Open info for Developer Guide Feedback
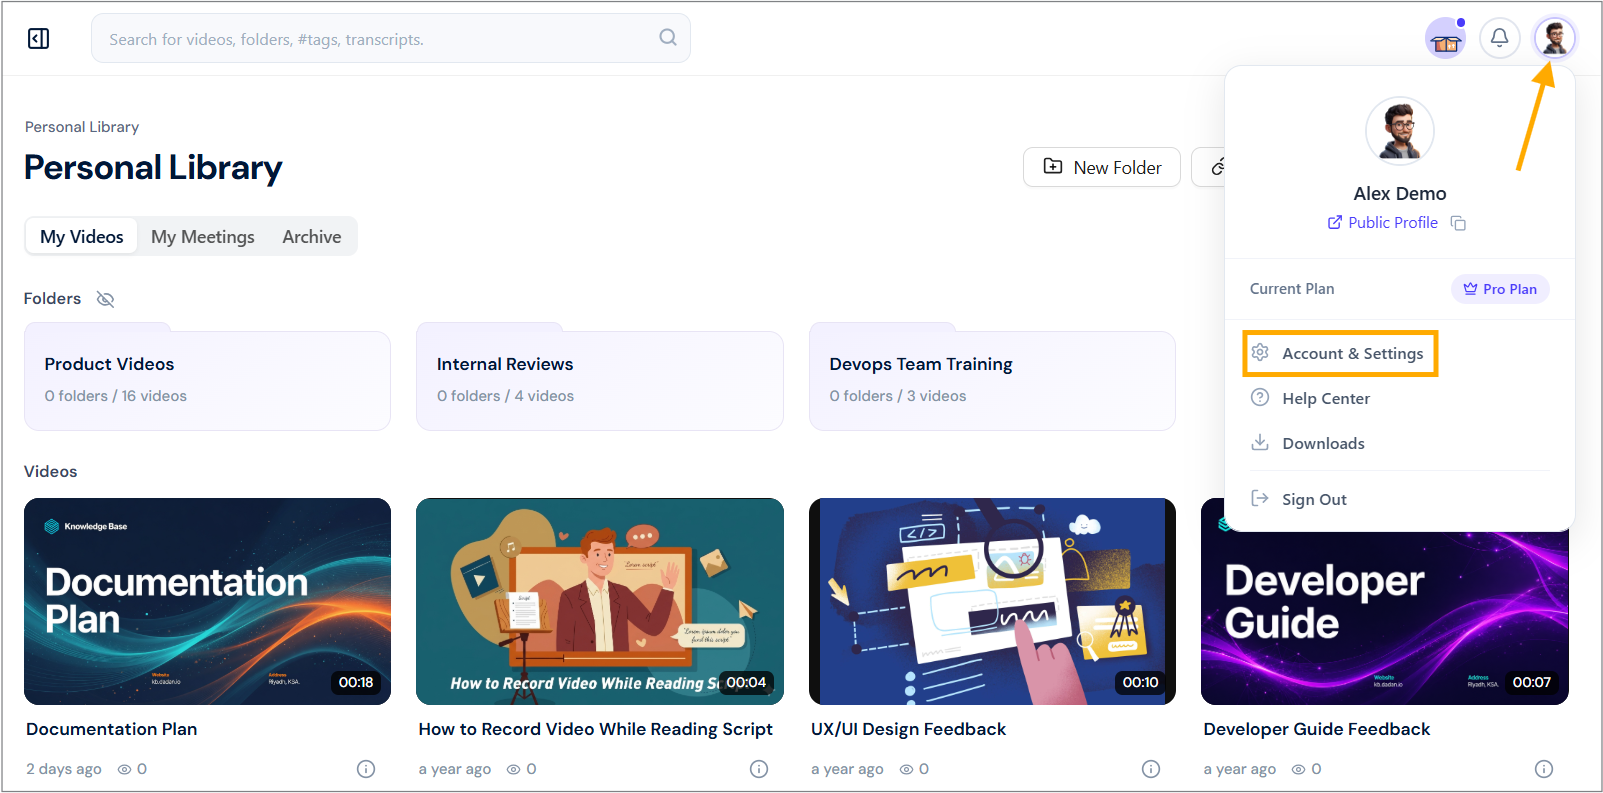The height and width of the screenshot is (793, 1603). (1544, 769)
